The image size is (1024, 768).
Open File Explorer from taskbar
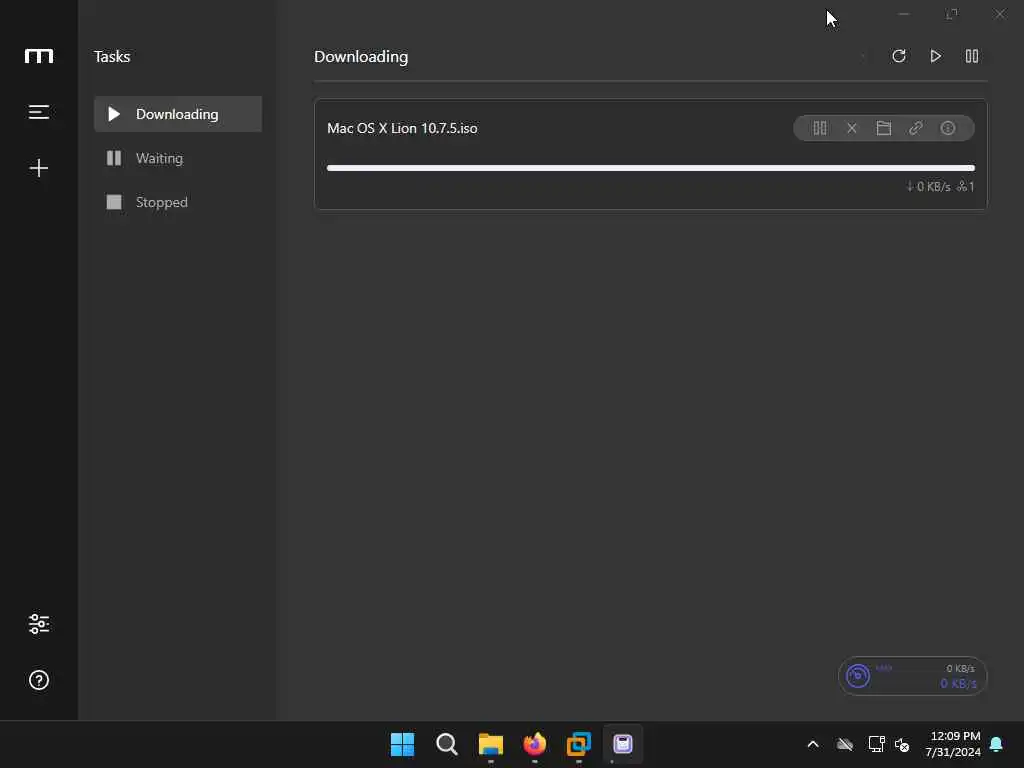[x=490, y=744]
